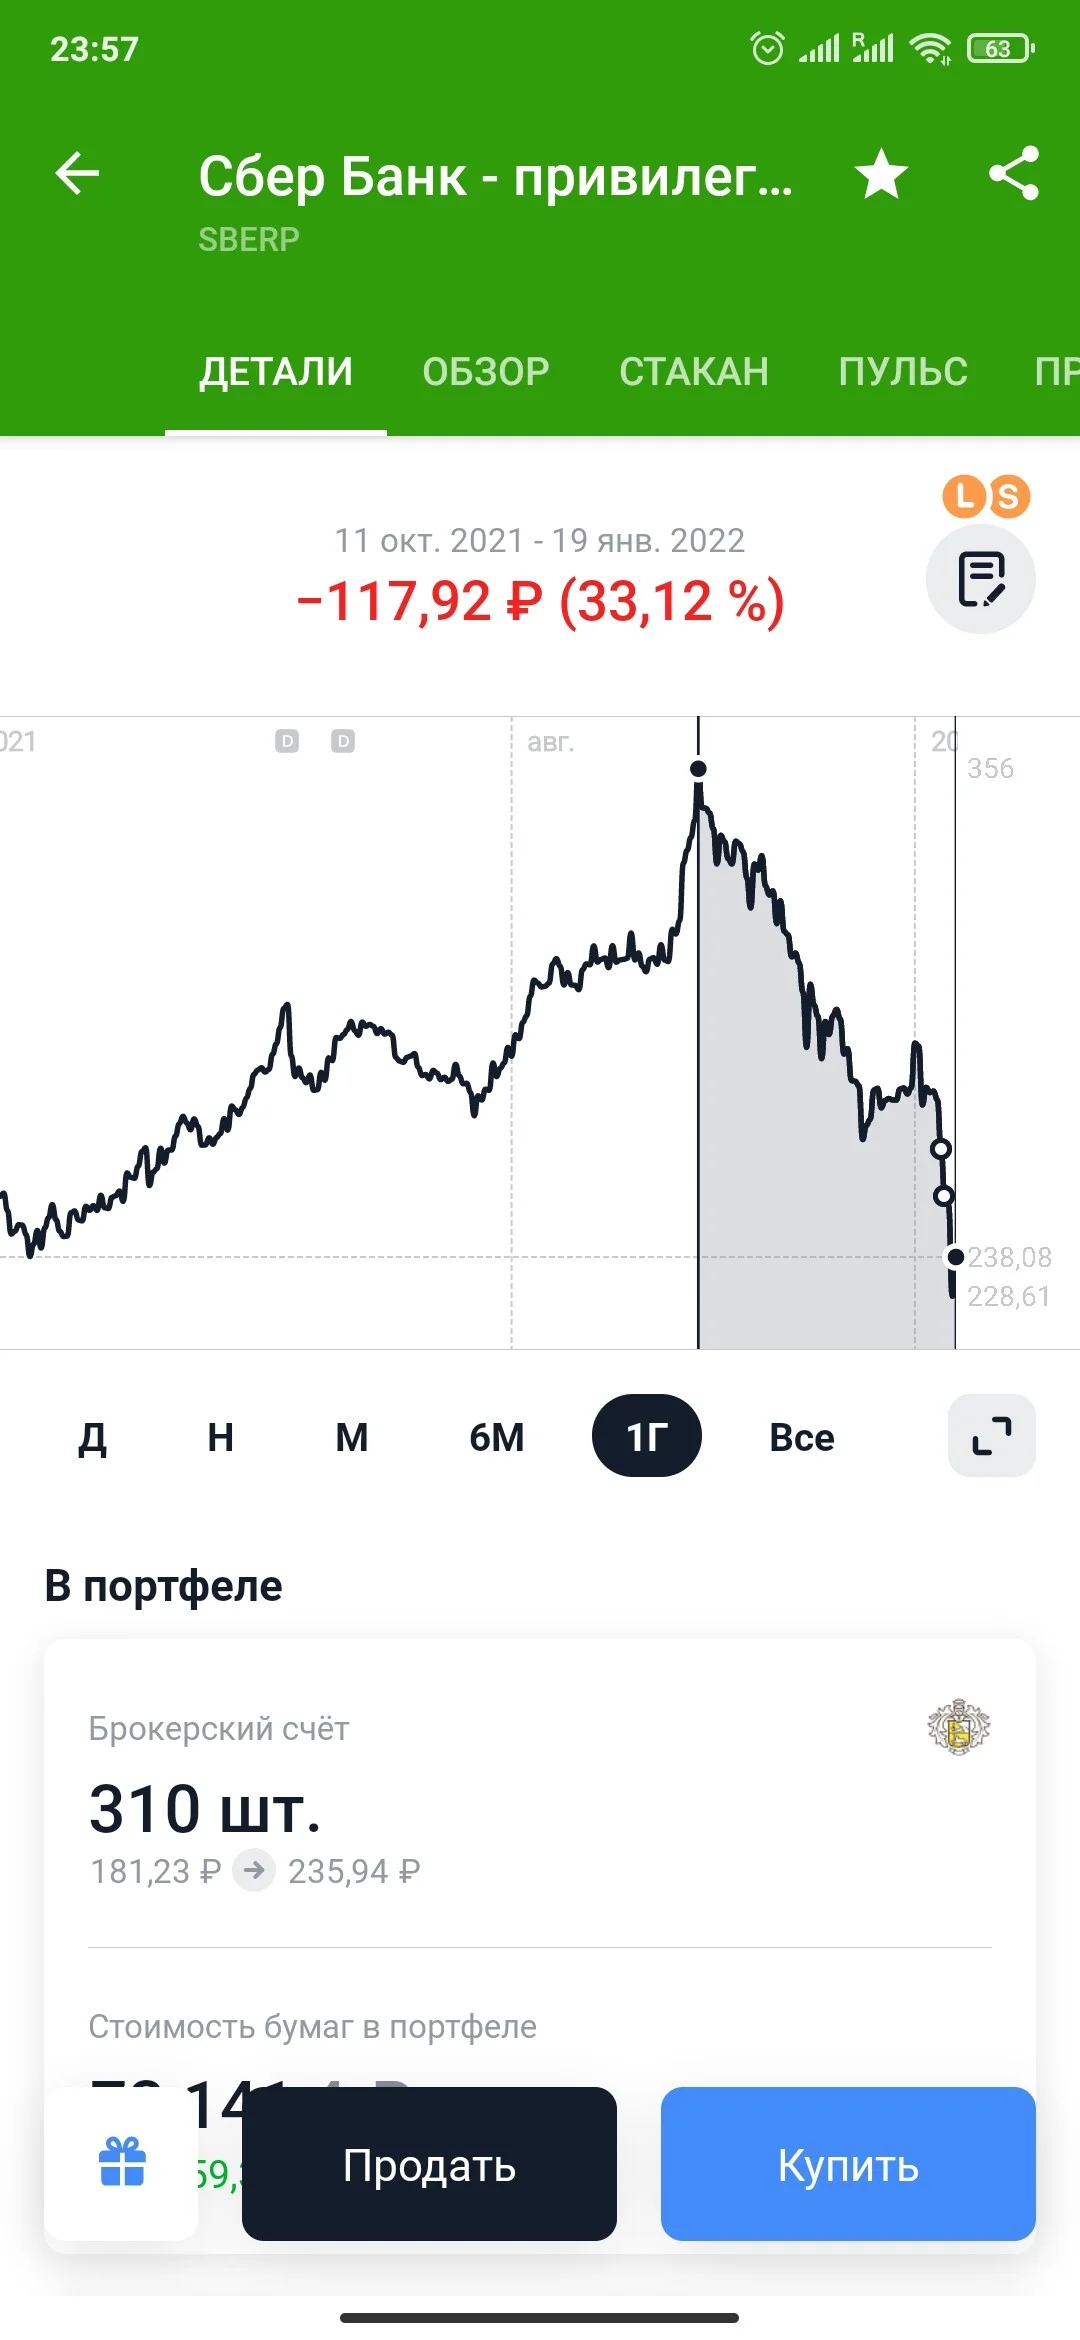Tap the orange L badge
The image size is (1080, 2340).
coord(964,495)
